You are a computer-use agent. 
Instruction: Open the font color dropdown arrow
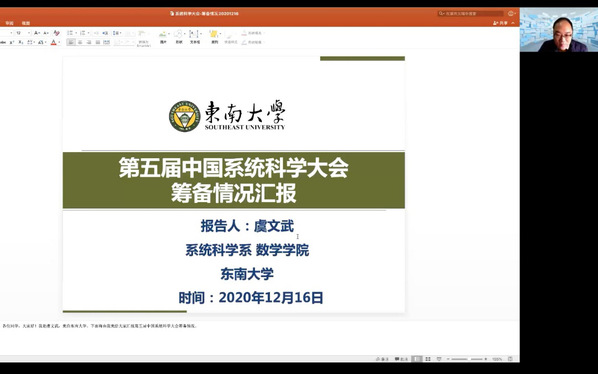59,42
